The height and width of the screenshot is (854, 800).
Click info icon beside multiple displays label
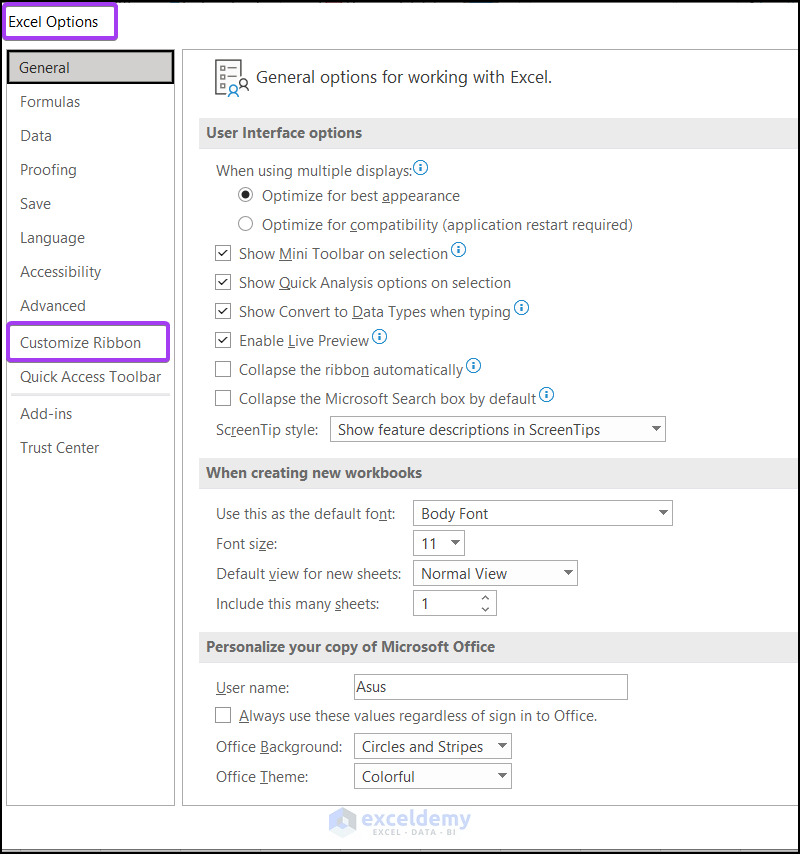421,168
